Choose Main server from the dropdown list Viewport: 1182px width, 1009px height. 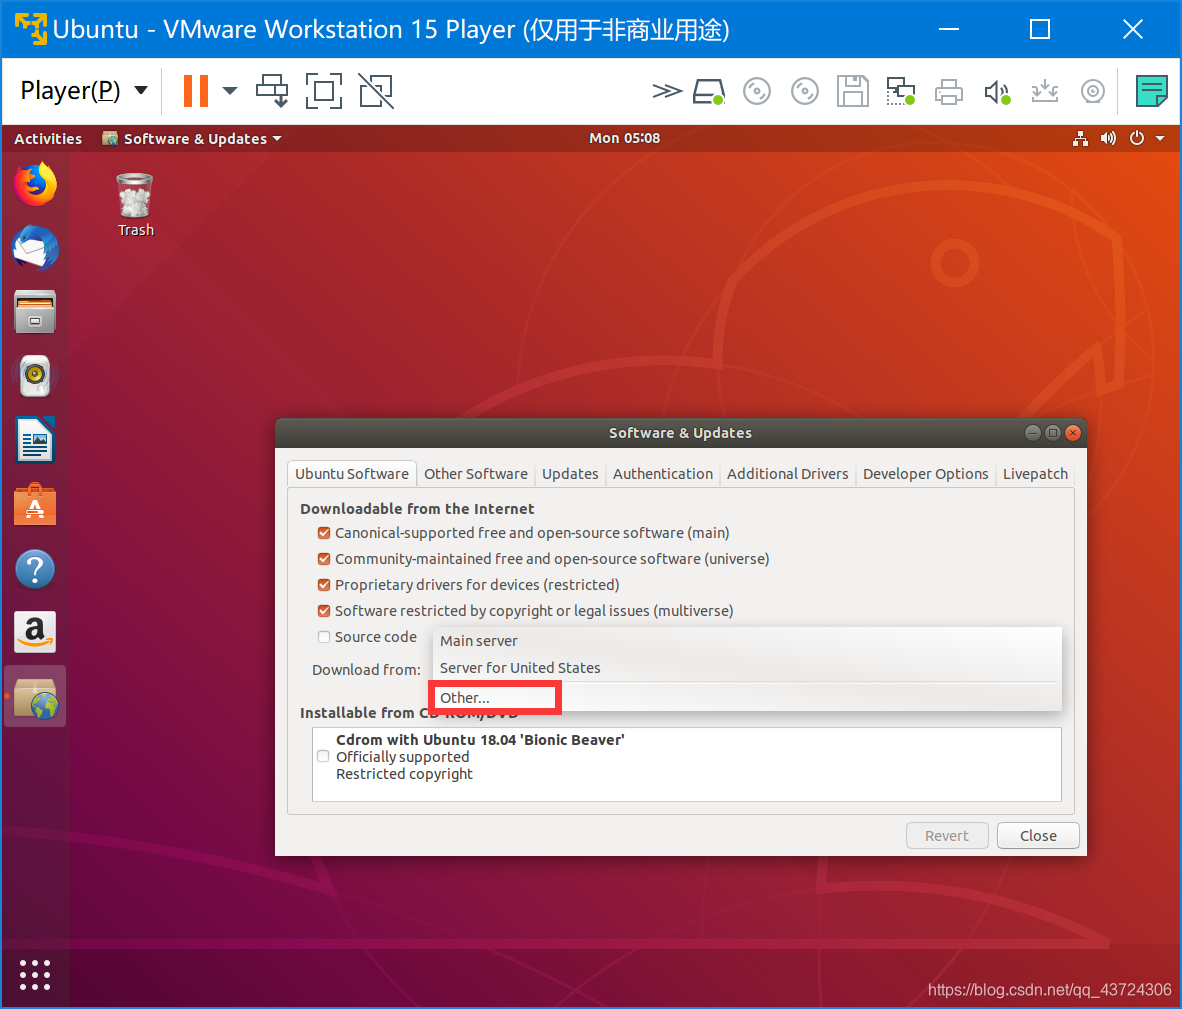(747, 641)
